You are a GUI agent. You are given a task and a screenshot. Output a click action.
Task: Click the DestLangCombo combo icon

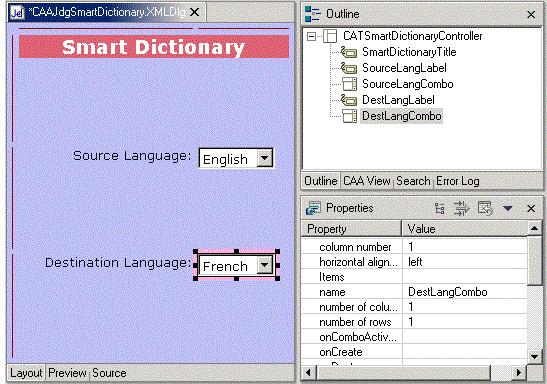(349, 116)
